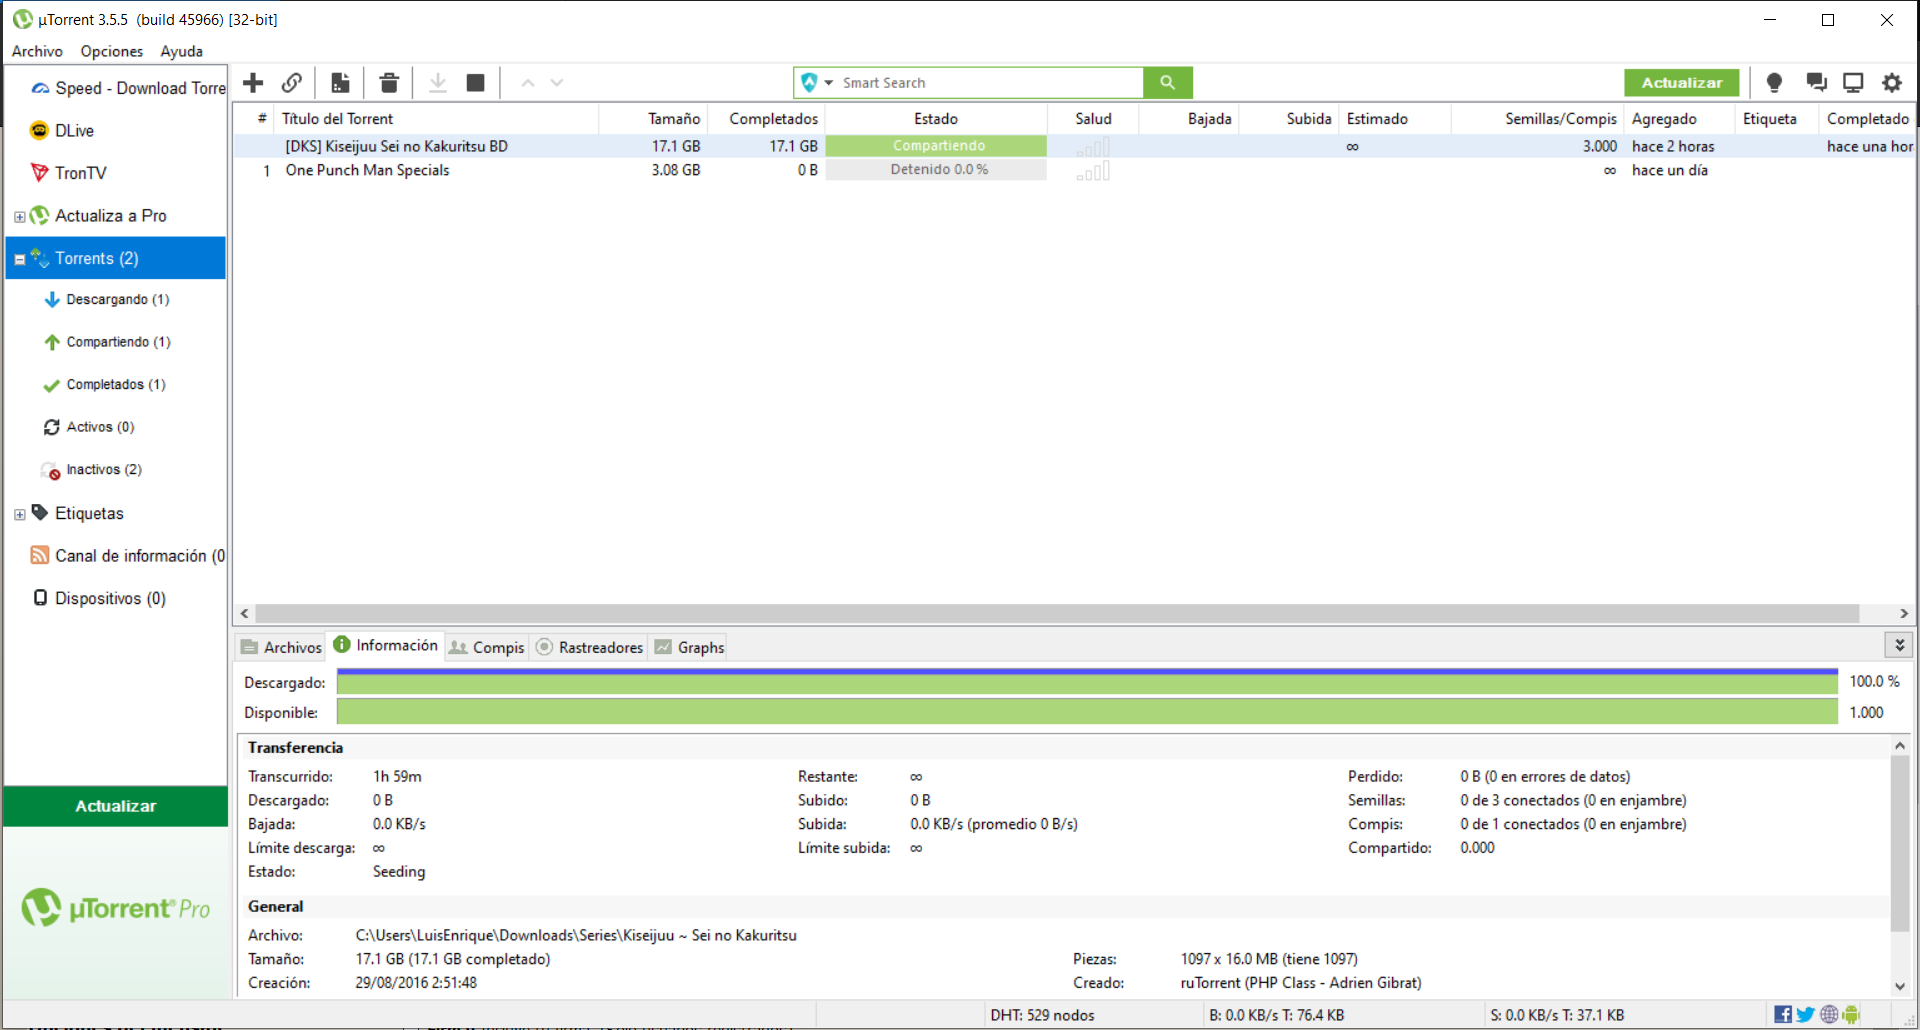Click the Actualizar button in sidebar
Viewport: 1920px width, 1030px height.
(116, 806)
